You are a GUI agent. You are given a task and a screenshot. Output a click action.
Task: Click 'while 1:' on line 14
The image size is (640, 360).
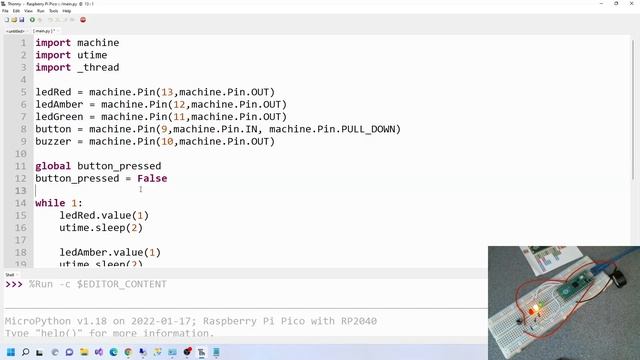(x=59, y=203)
